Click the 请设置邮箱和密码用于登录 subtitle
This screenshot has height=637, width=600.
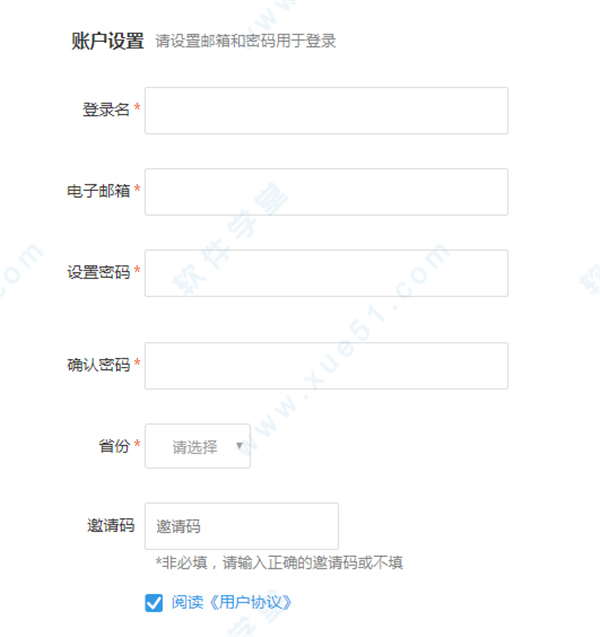point(246,41)
